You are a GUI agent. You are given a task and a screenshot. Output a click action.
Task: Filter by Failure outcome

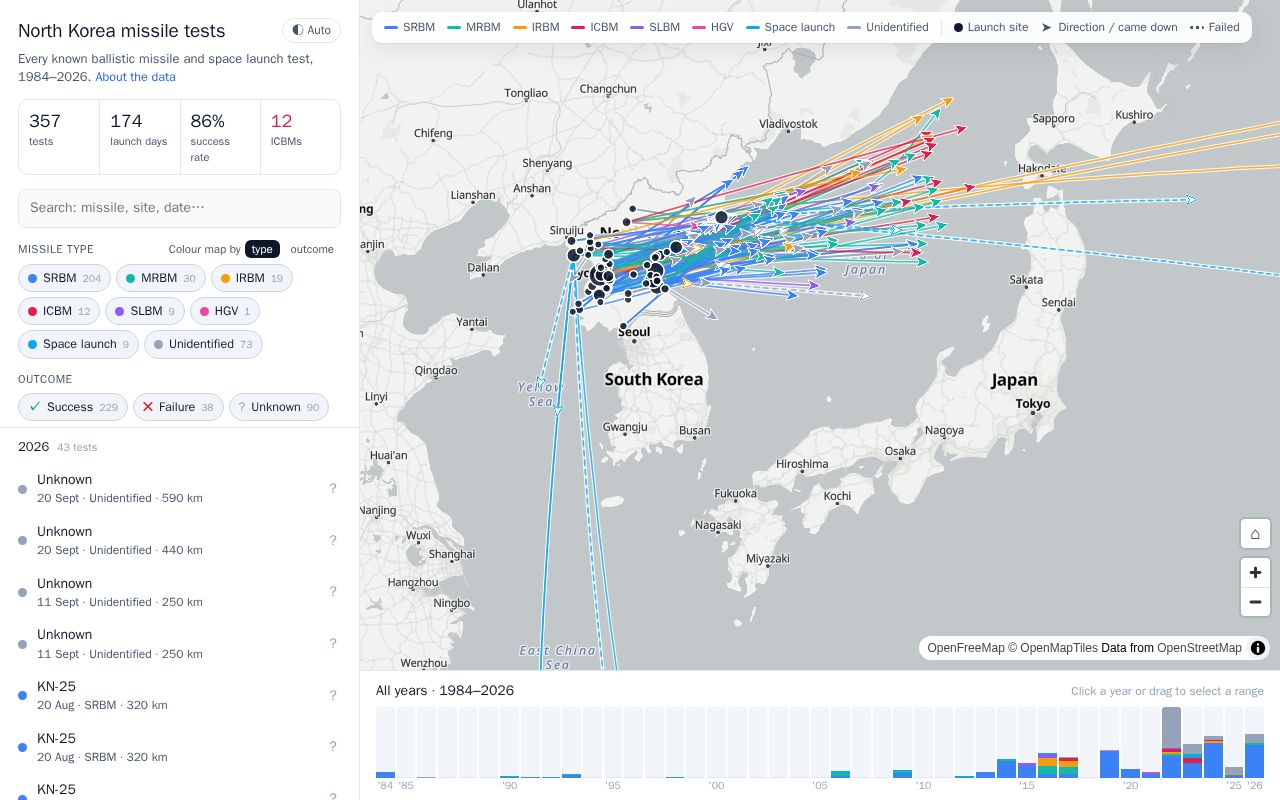point(178,407)
